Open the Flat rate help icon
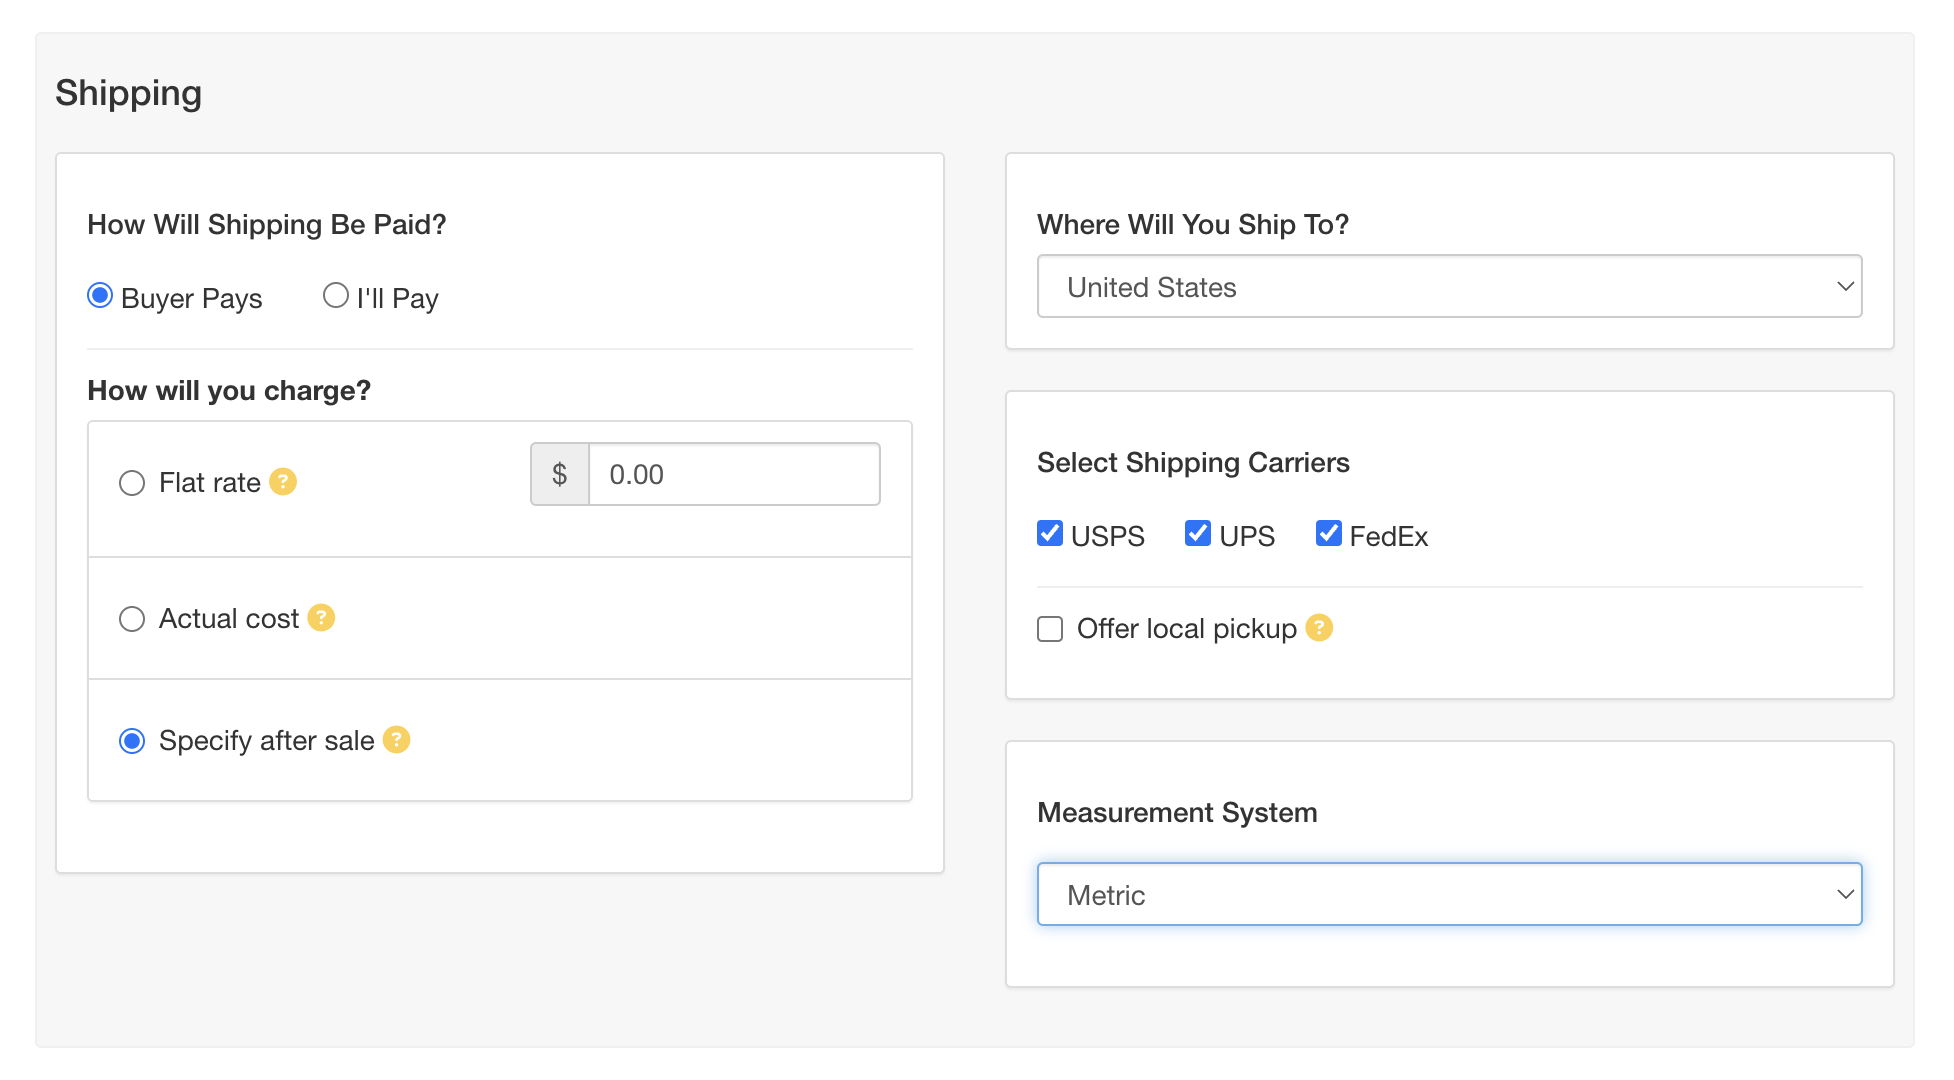This screenshot has height=1080, width=1954. pyautogui.click(x=283, y=482)
